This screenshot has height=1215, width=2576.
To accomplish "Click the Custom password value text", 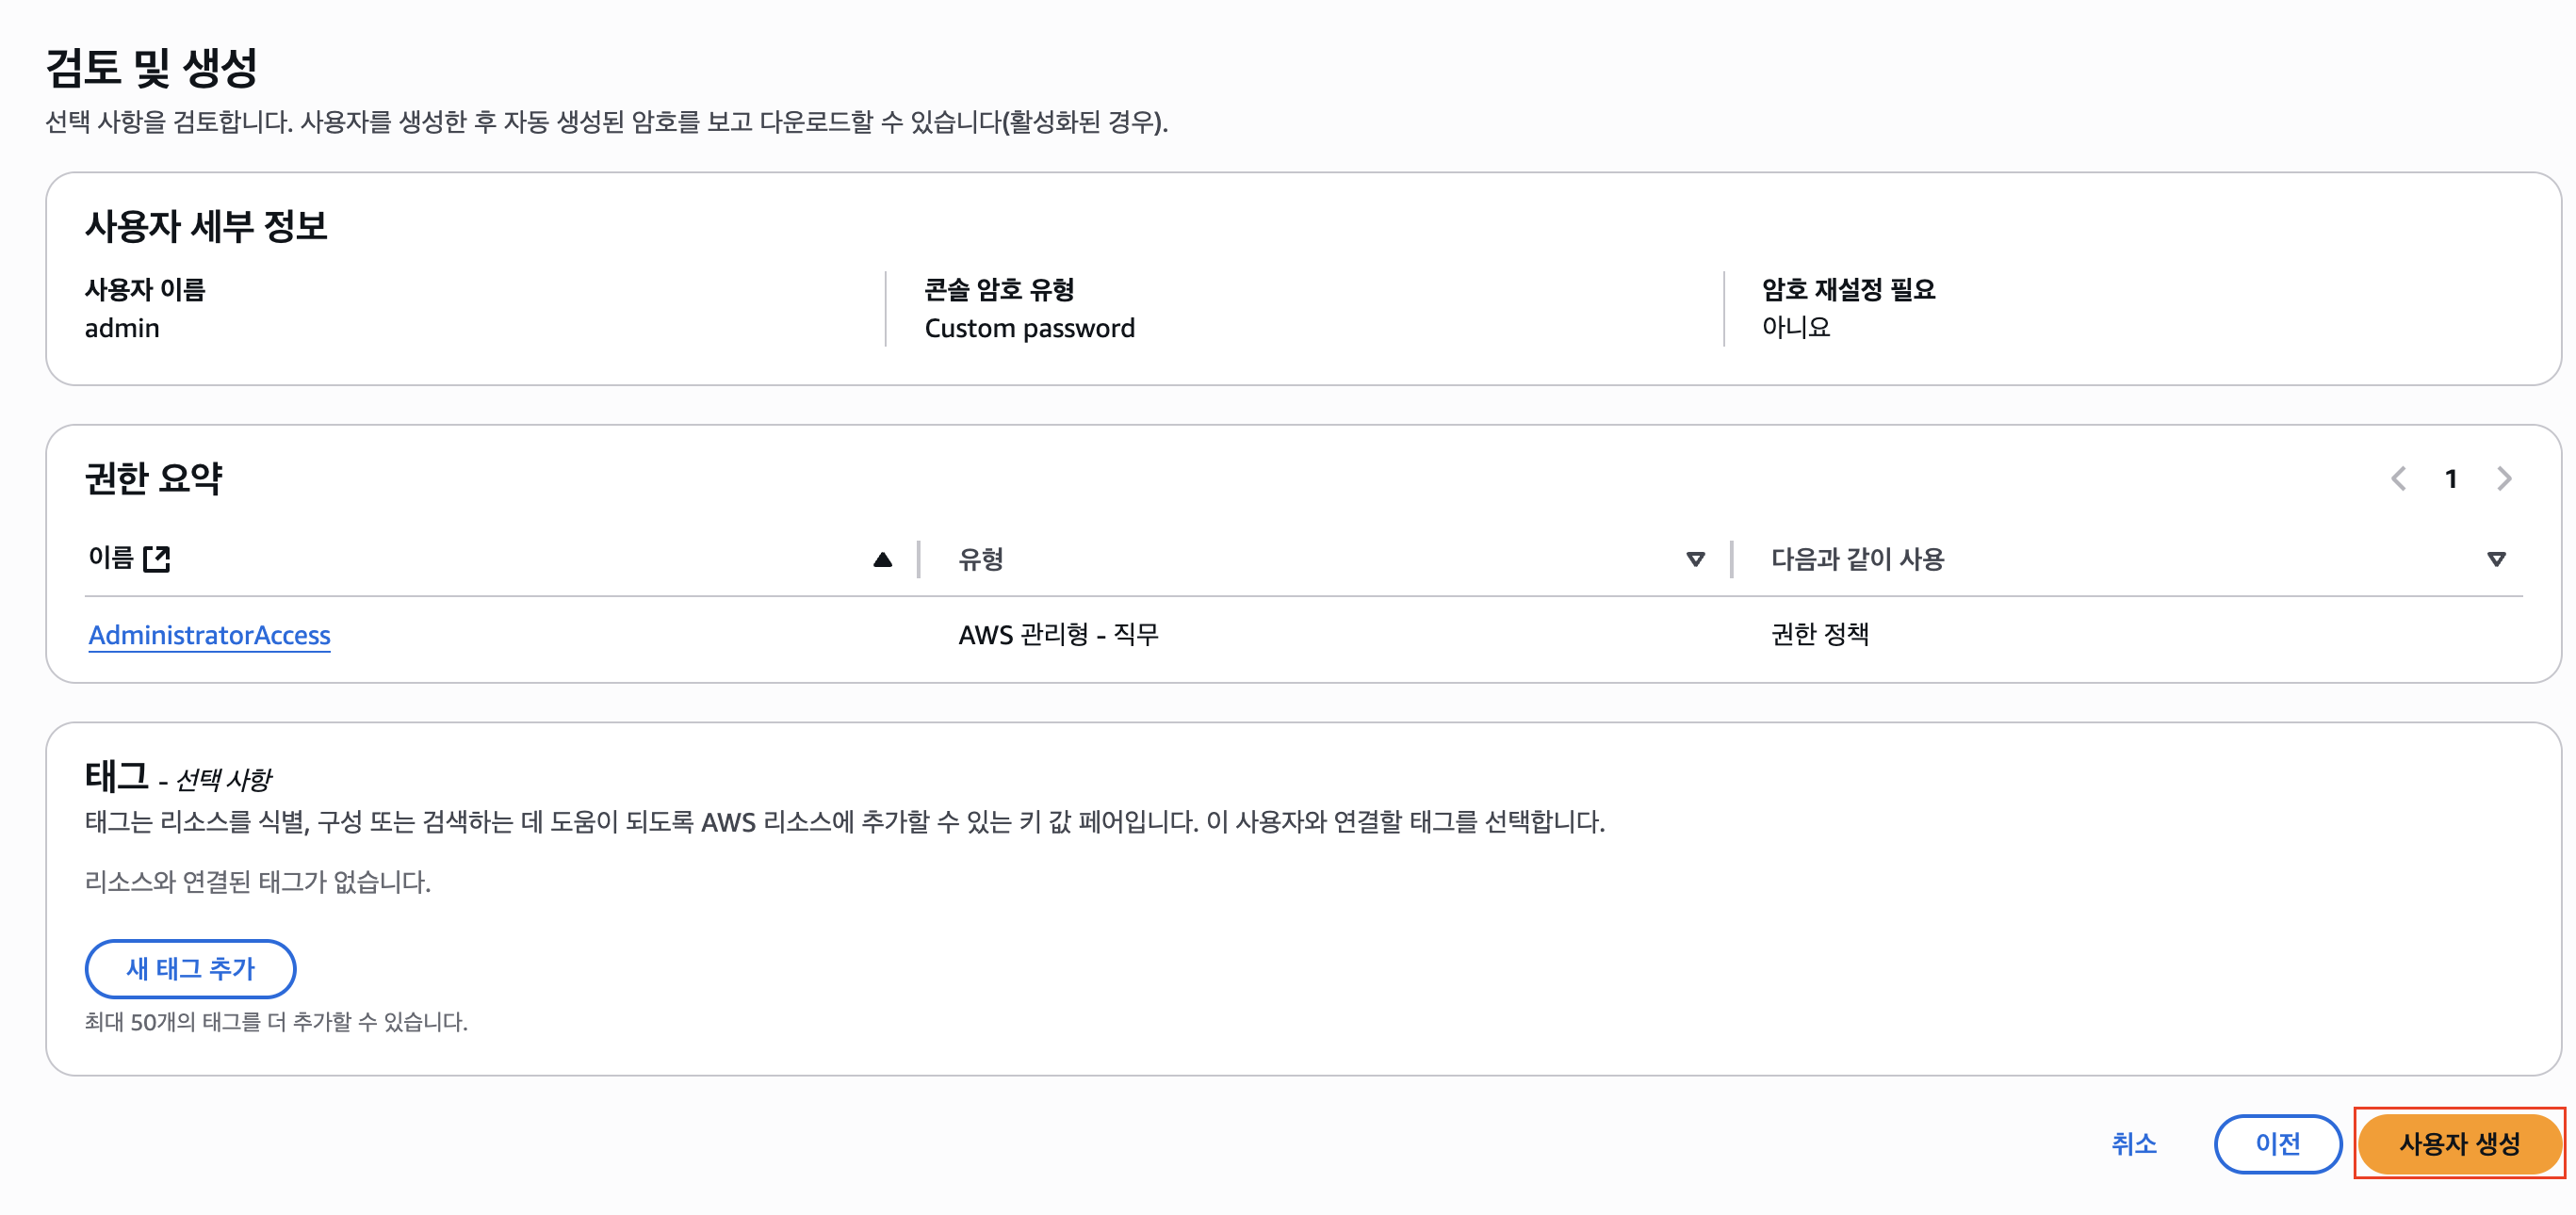I will point(1029,328).
